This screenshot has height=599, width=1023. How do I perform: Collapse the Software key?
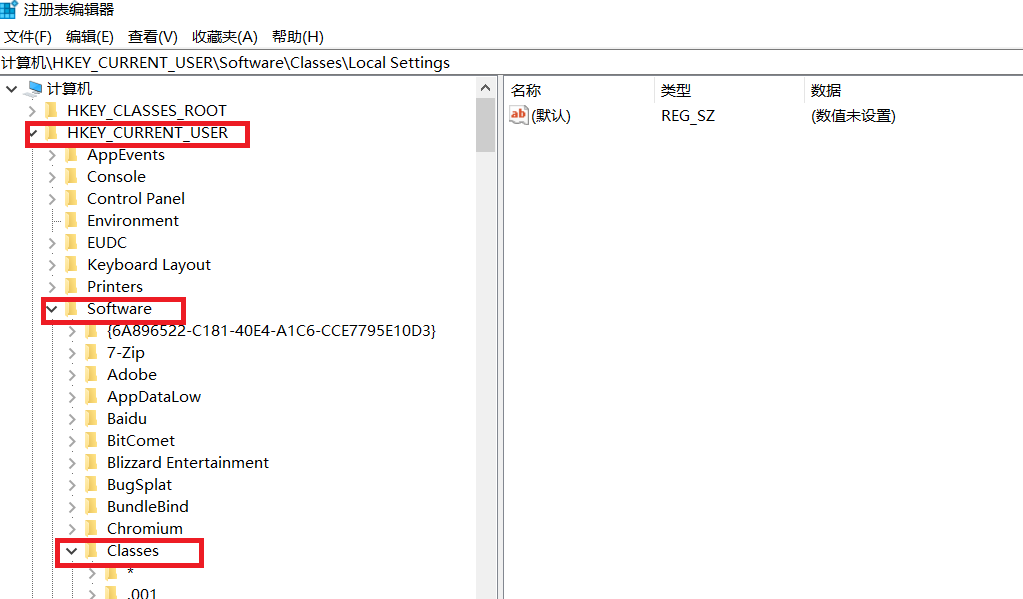pyautogui.click(x=52, y=309)
